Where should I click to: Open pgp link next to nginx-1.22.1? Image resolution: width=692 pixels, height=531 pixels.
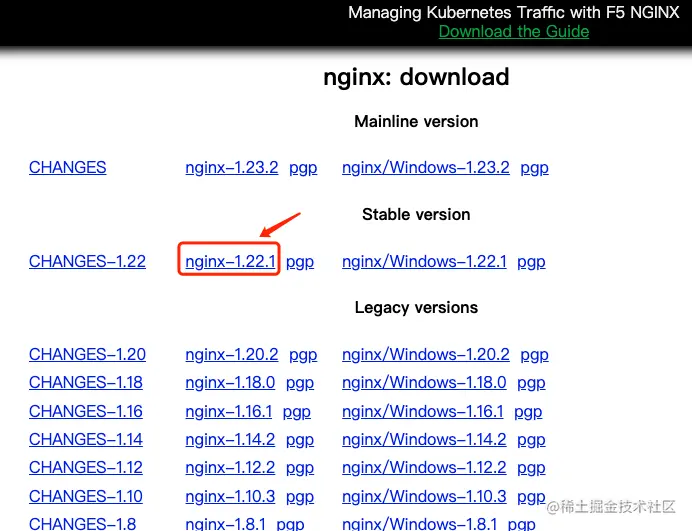(x=300, y=263)
